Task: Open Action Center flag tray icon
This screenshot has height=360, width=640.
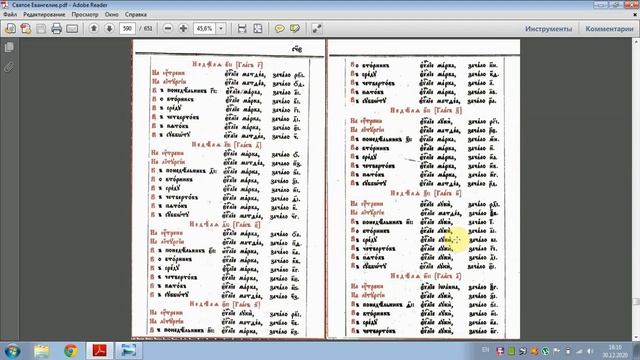Action: click(556, 351)
